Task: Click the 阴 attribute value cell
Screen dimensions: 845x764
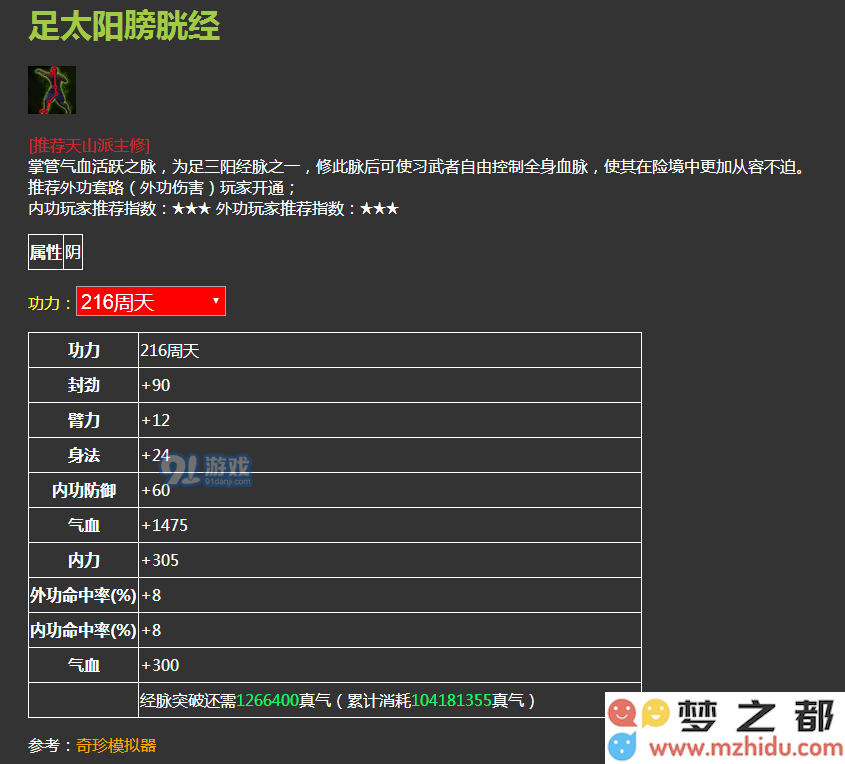Action: click(x=73, y=252)
